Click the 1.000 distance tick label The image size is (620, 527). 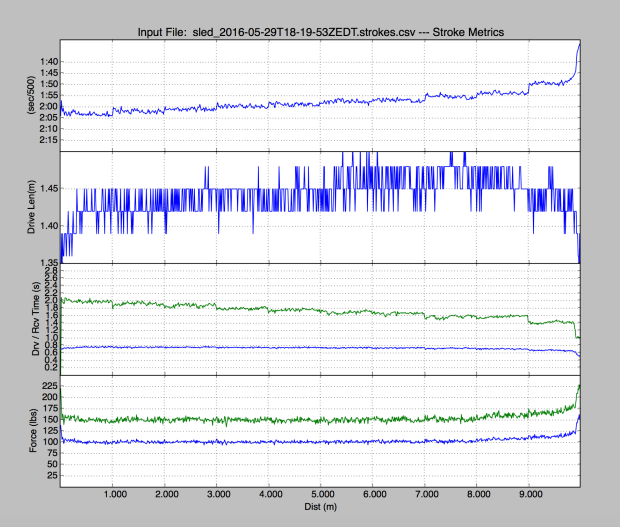[113, 495]
